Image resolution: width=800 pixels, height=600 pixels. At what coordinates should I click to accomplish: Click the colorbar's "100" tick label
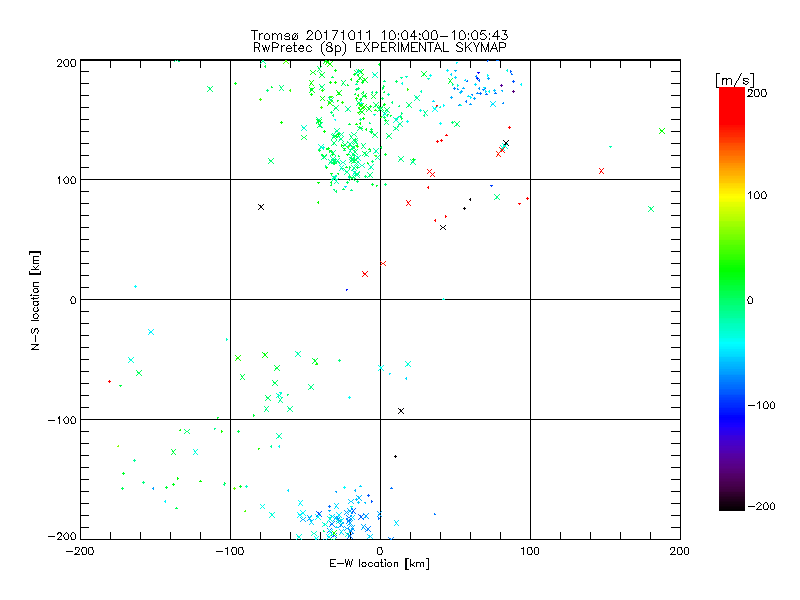tap(758, 195)
